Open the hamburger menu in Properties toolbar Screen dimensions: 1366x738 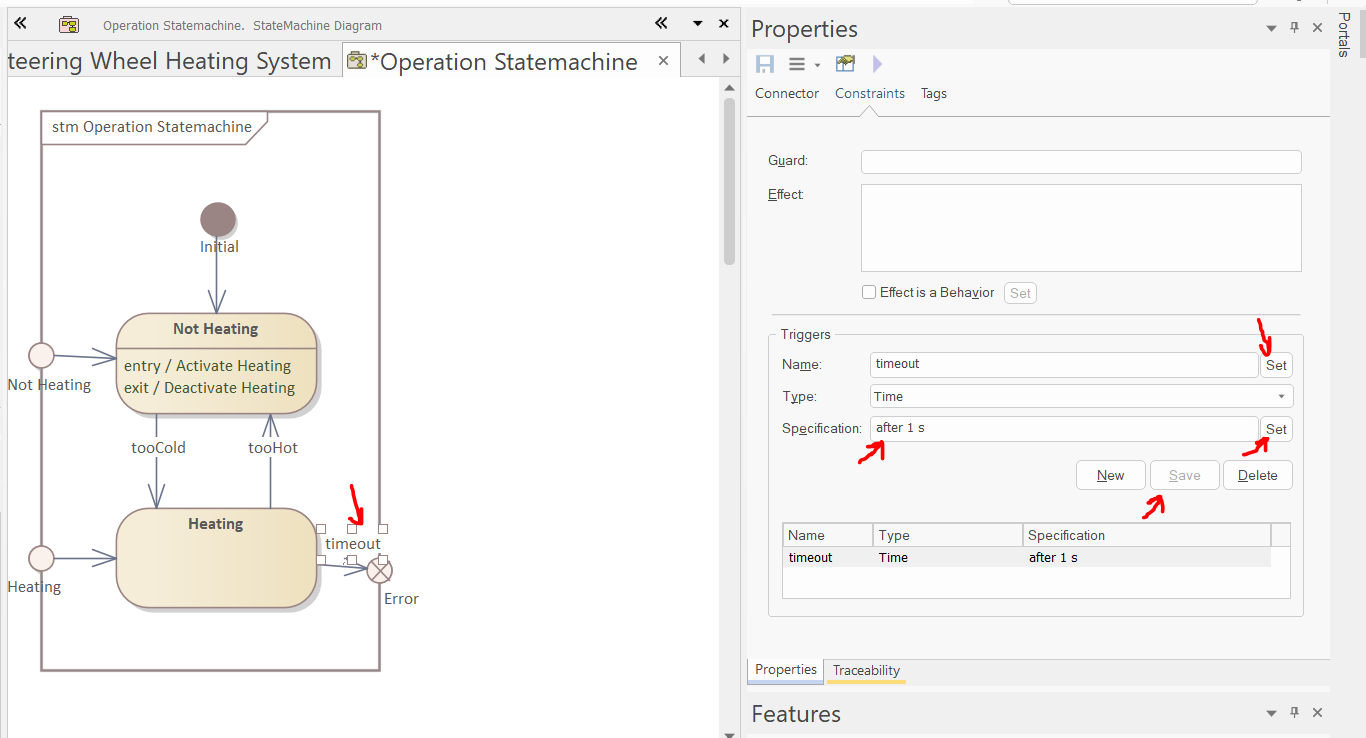click(797, 64)
